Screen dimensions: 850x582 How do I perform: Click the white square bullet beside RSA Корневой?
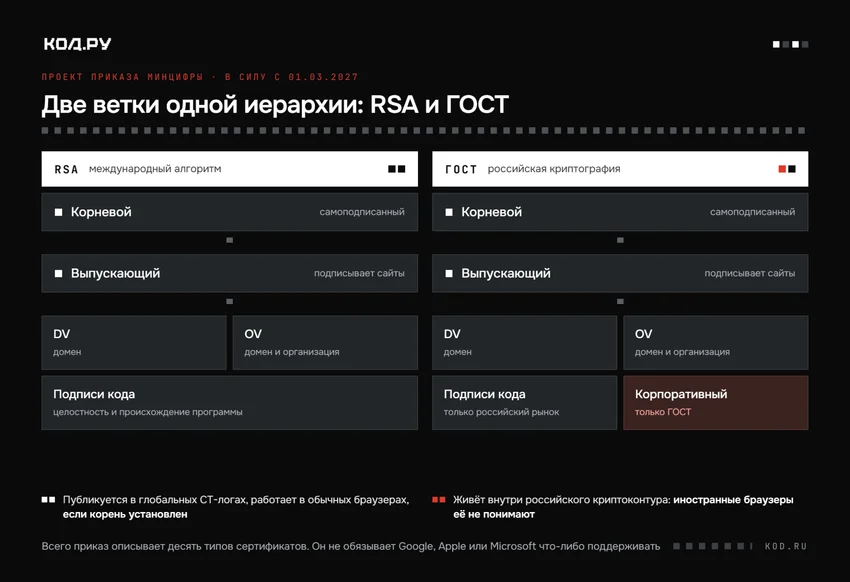(x=59, y=212)
